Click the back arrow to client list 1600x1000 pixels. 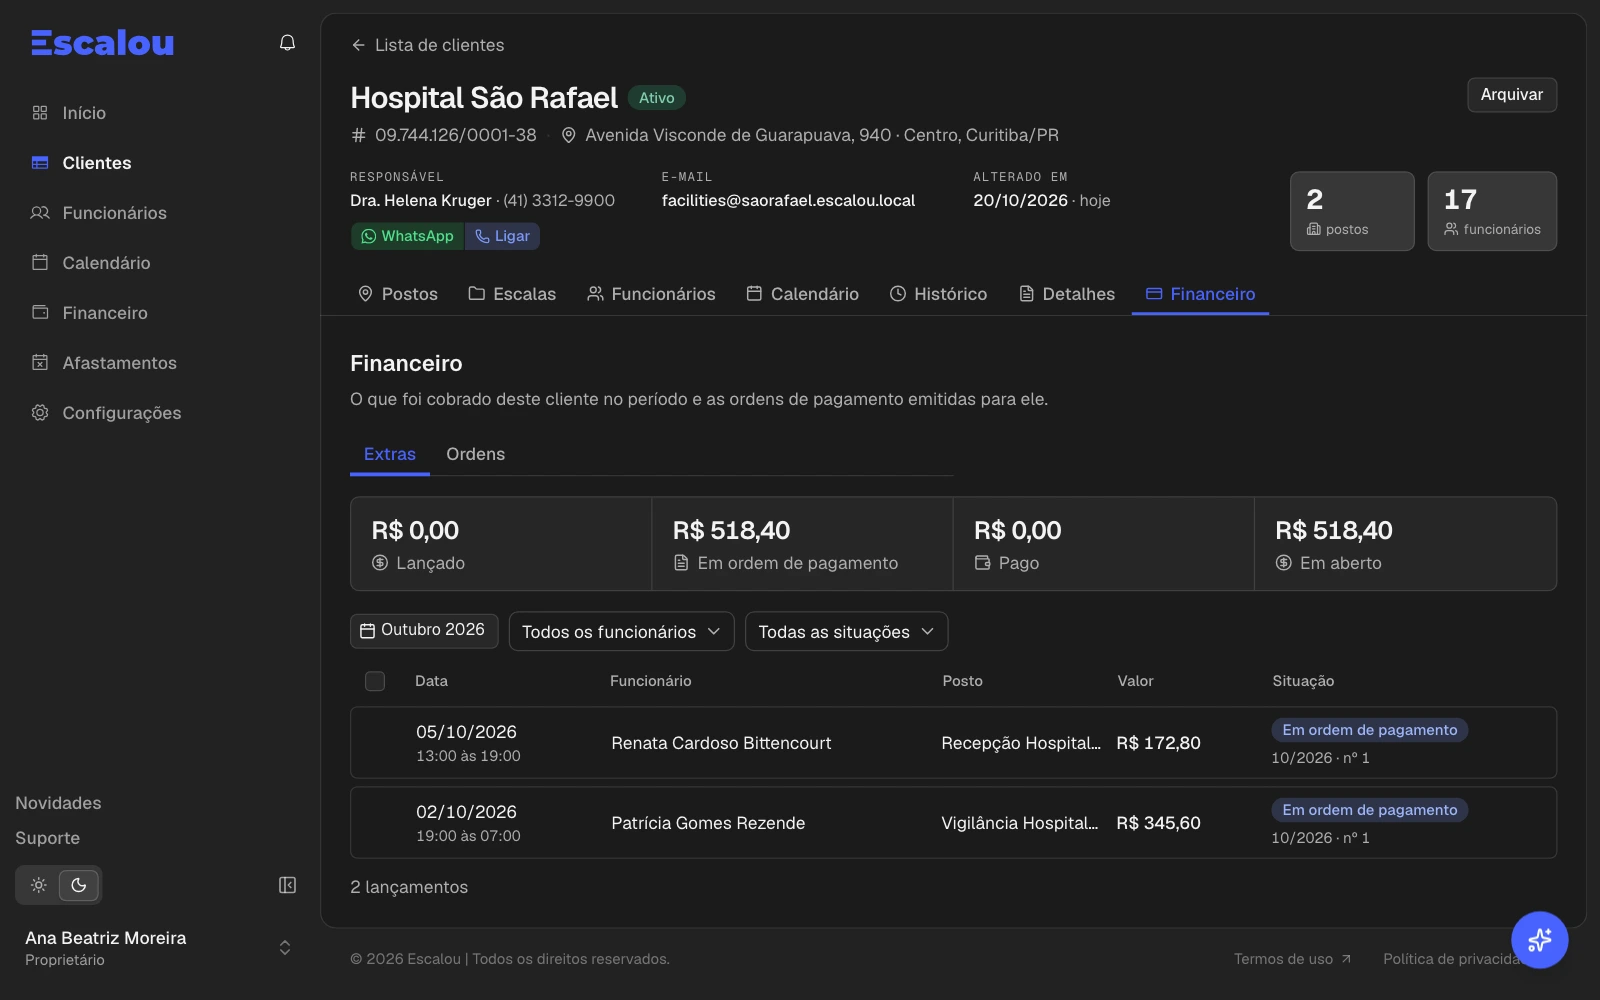coord(358,45)
